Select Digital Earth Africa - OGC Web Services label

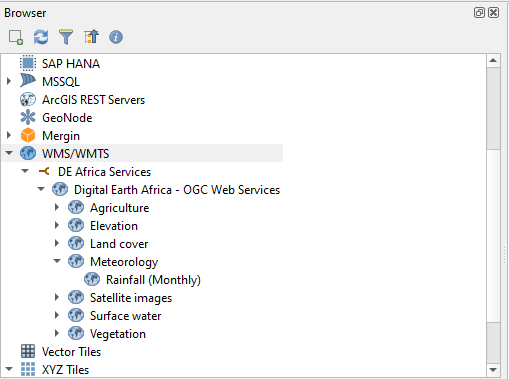[x=177, y=190]
